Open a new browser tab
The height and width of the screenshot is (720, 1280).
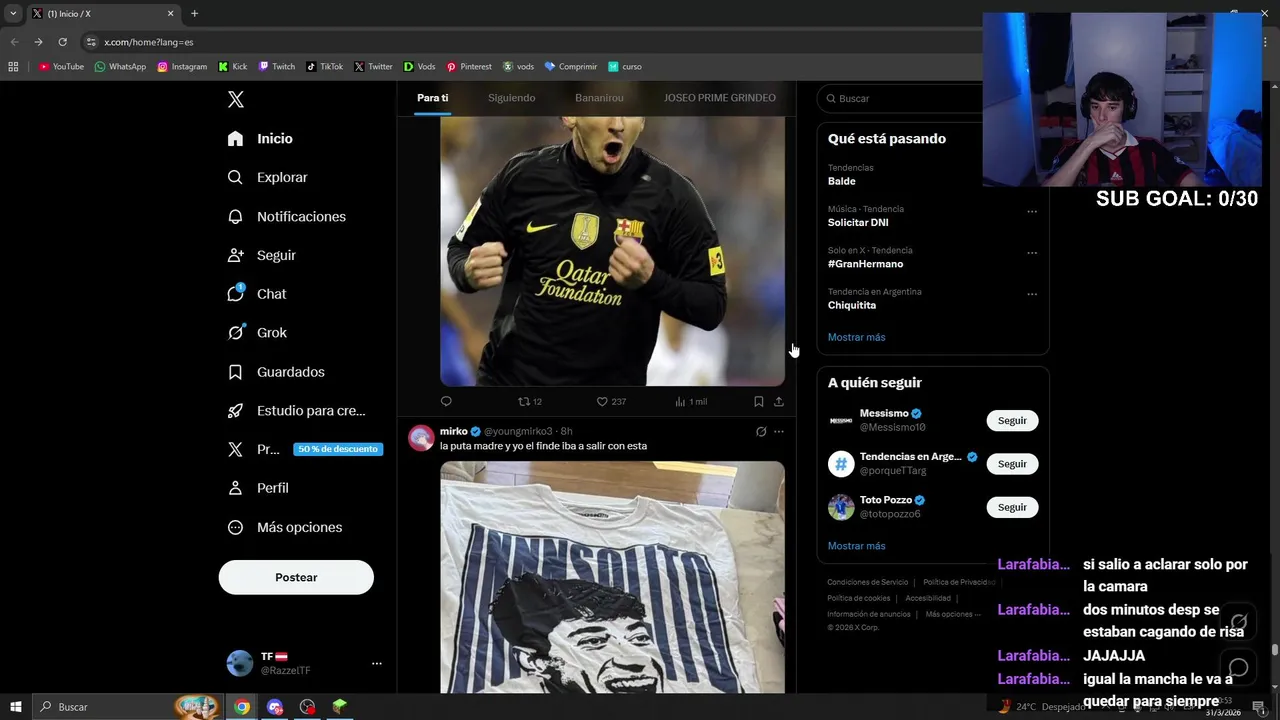tap(194, 13)
